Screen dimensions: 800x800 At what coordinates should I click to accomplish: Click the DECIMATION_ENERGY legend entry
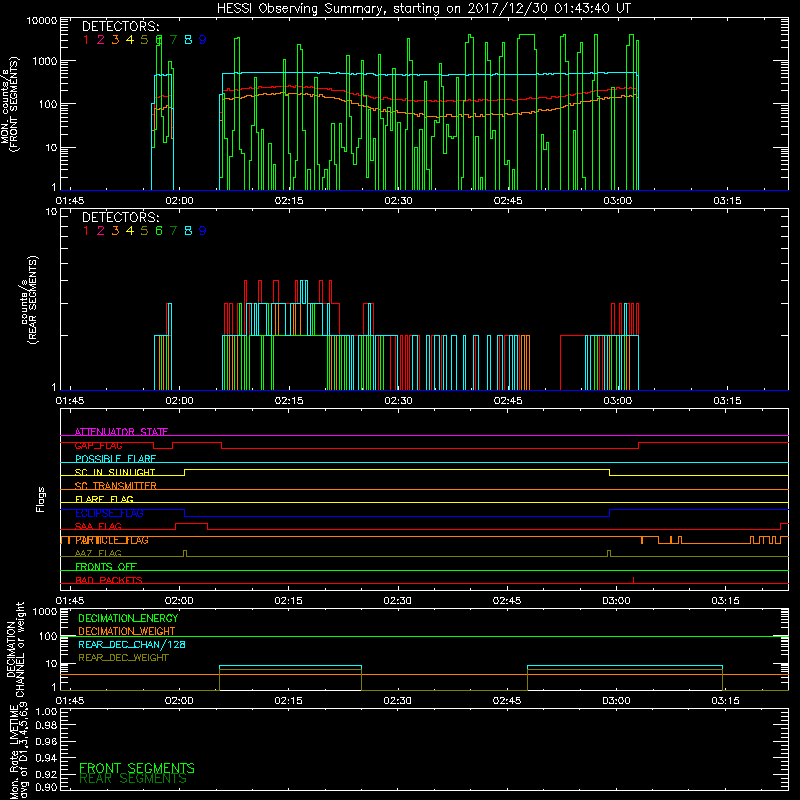point(128,618)
